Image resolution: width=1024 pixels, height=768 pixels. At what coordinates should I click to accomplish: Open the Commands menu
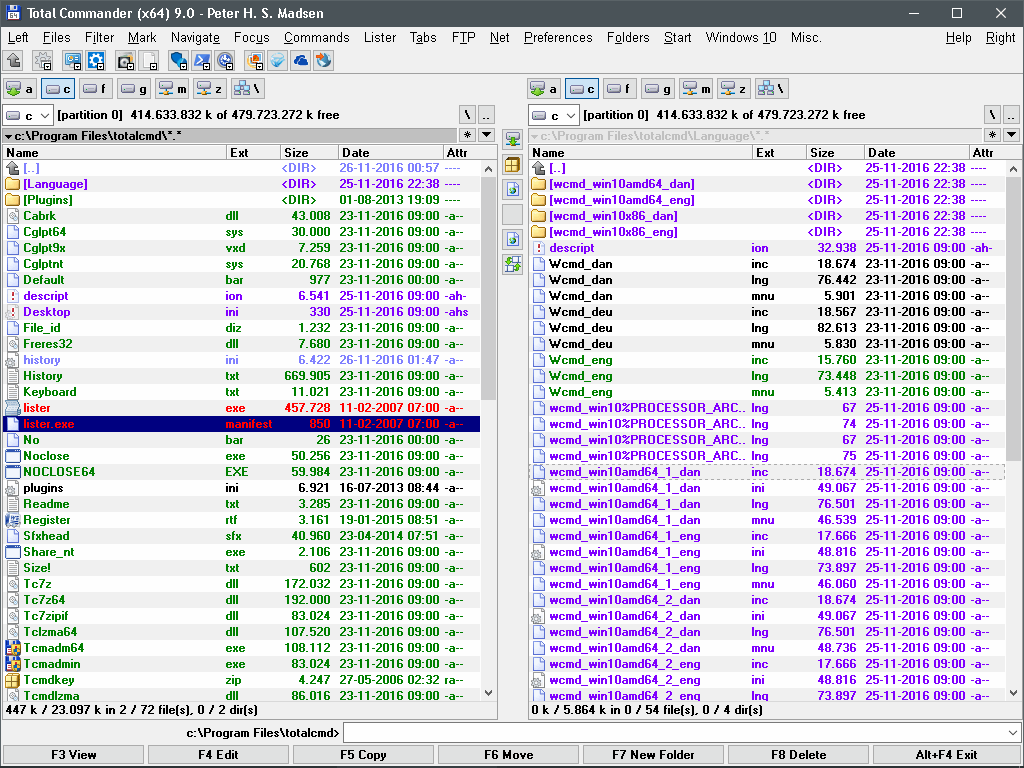tap(317, 38)
